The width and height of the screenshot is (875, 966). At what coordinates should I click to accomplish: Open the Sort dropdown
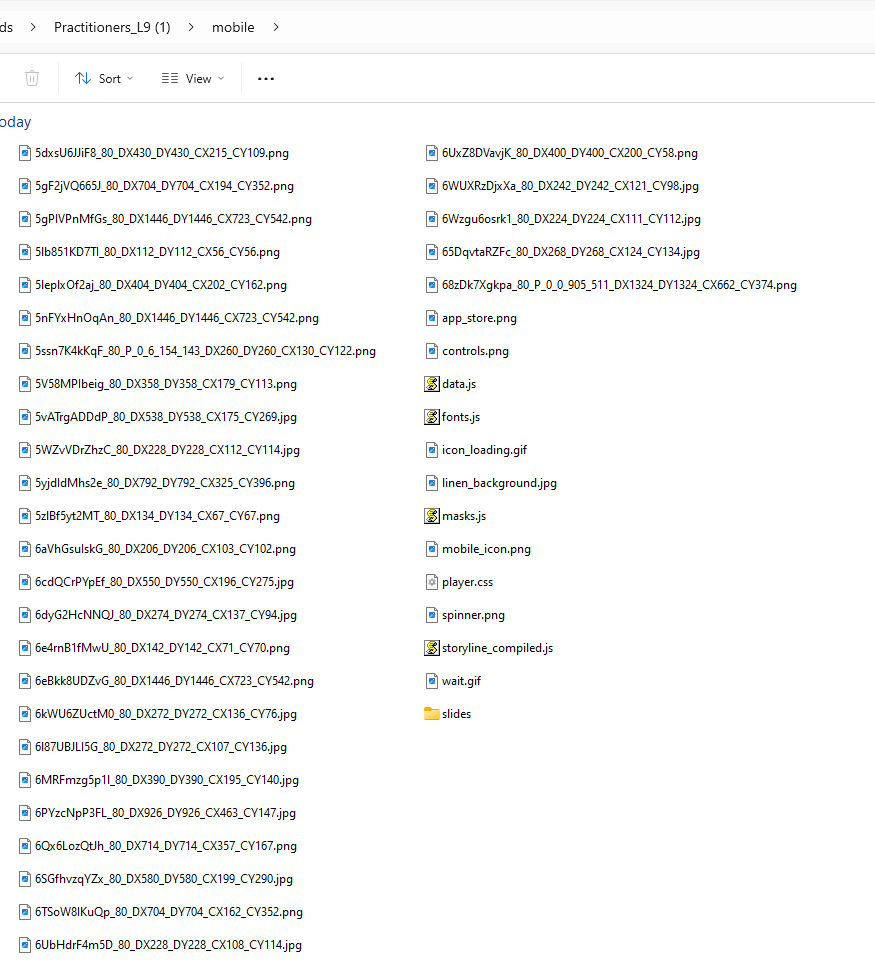coord(104,78)
